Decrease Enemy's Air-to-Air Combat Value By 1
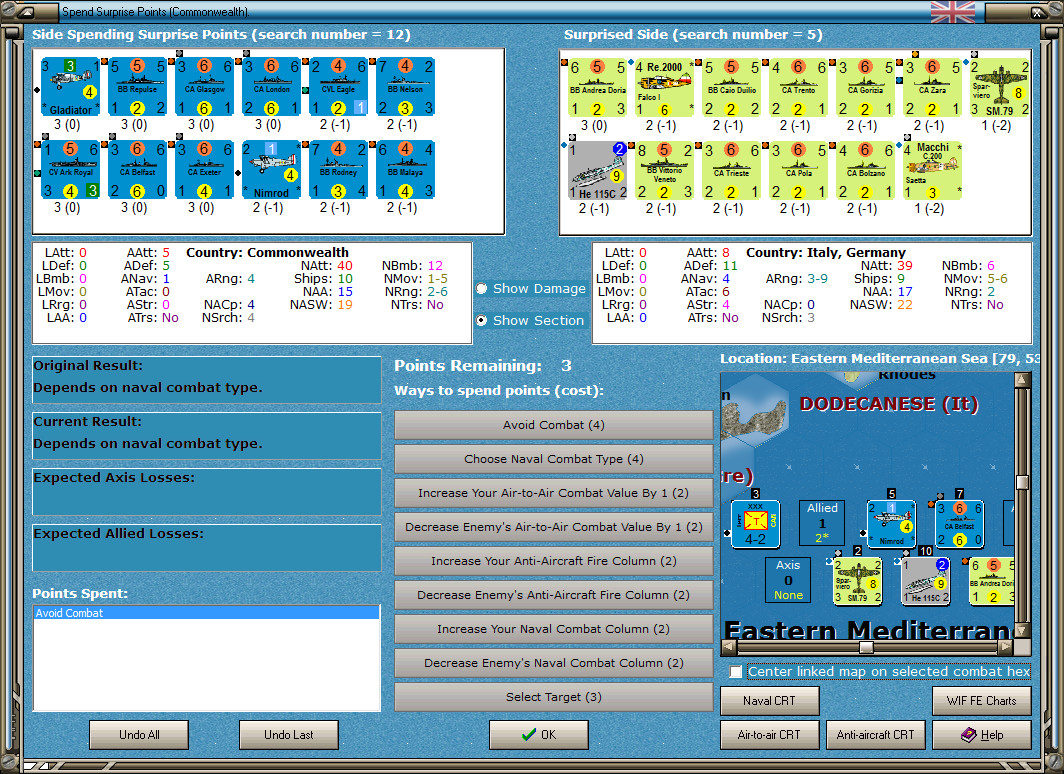Viewport: 1064px width, 774px height. [x=554, y=527]
